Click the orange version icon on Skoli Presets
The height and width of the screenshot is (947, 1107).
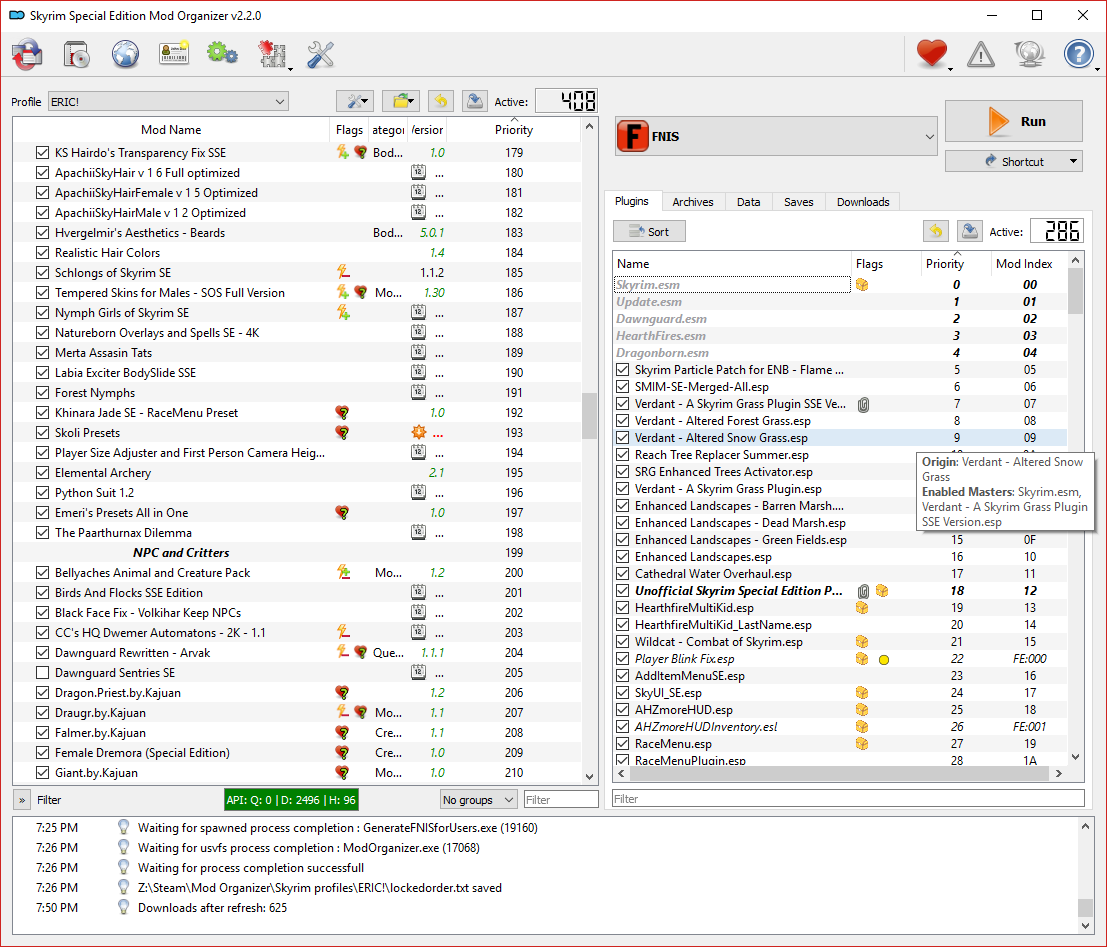[419, 432]
